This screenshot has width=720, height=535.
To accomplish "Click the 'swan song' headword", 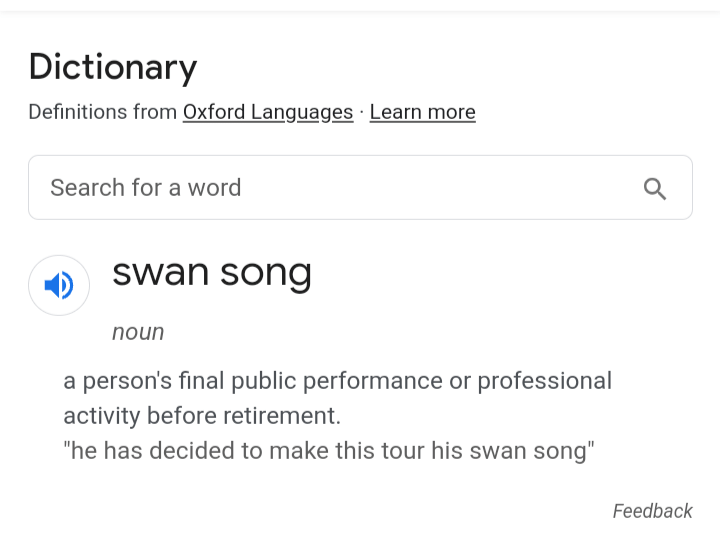I will pos(212,273).
